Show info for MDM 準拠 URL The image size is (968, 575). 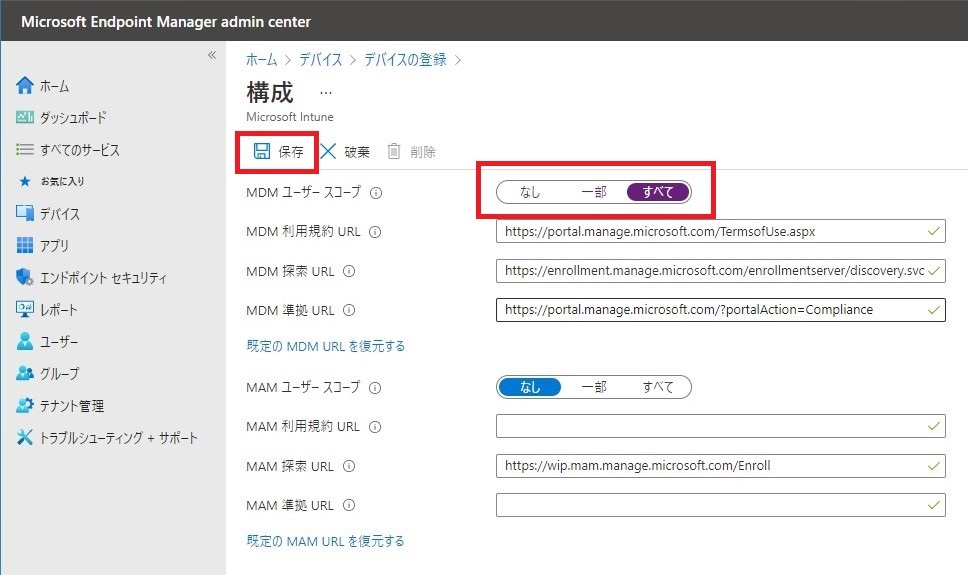click(349, 310)
